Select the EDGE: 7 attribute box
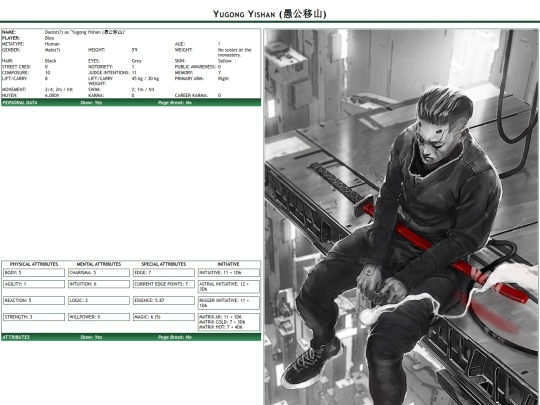Image resolution: width=540 pixels, height=405 pixels. tap(164, 273)
